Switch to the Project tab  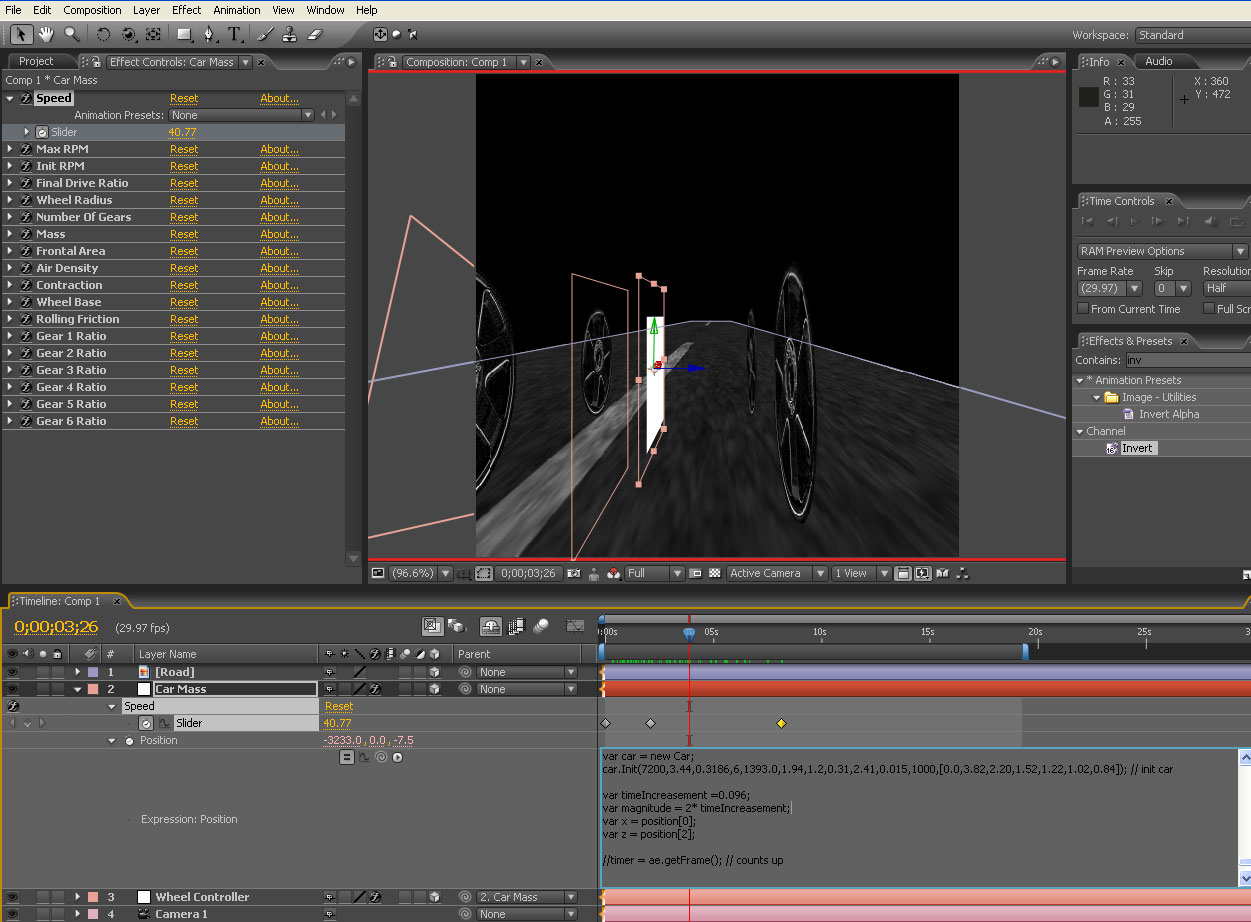click(36, 61)
